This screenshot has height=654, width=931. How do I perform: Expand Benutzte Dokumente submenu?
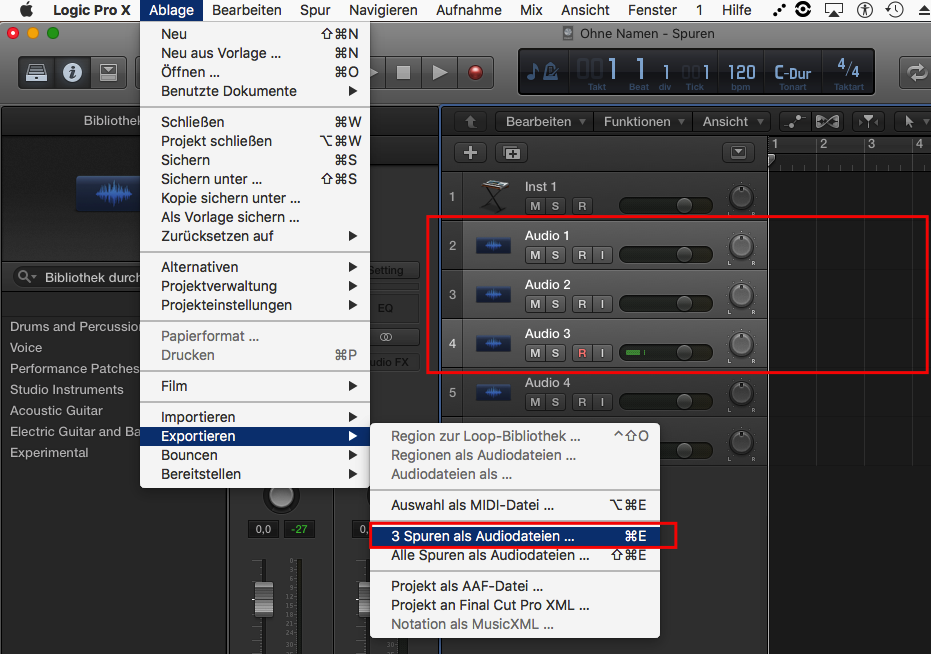(x=255, y=91)
